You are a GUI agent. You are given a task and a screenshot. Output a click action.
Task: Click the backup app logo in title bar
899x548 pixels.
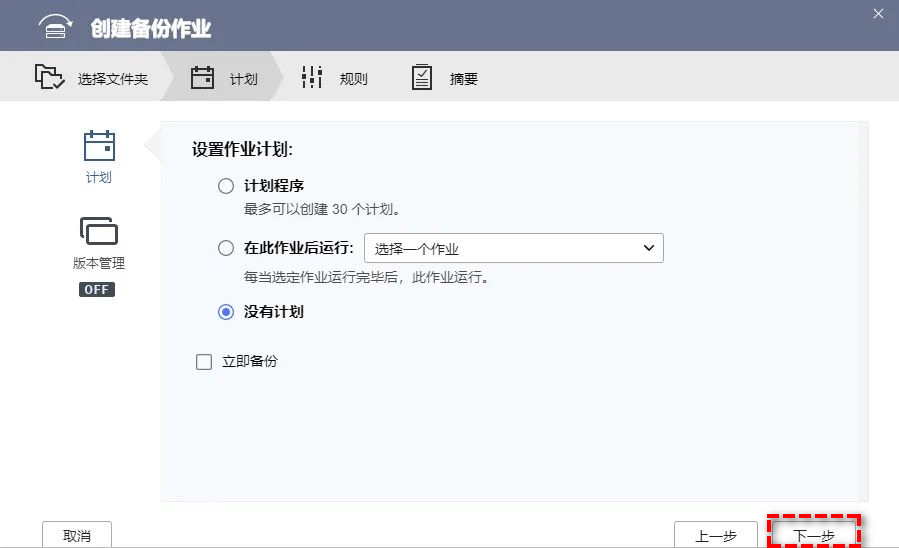(57, 27)
